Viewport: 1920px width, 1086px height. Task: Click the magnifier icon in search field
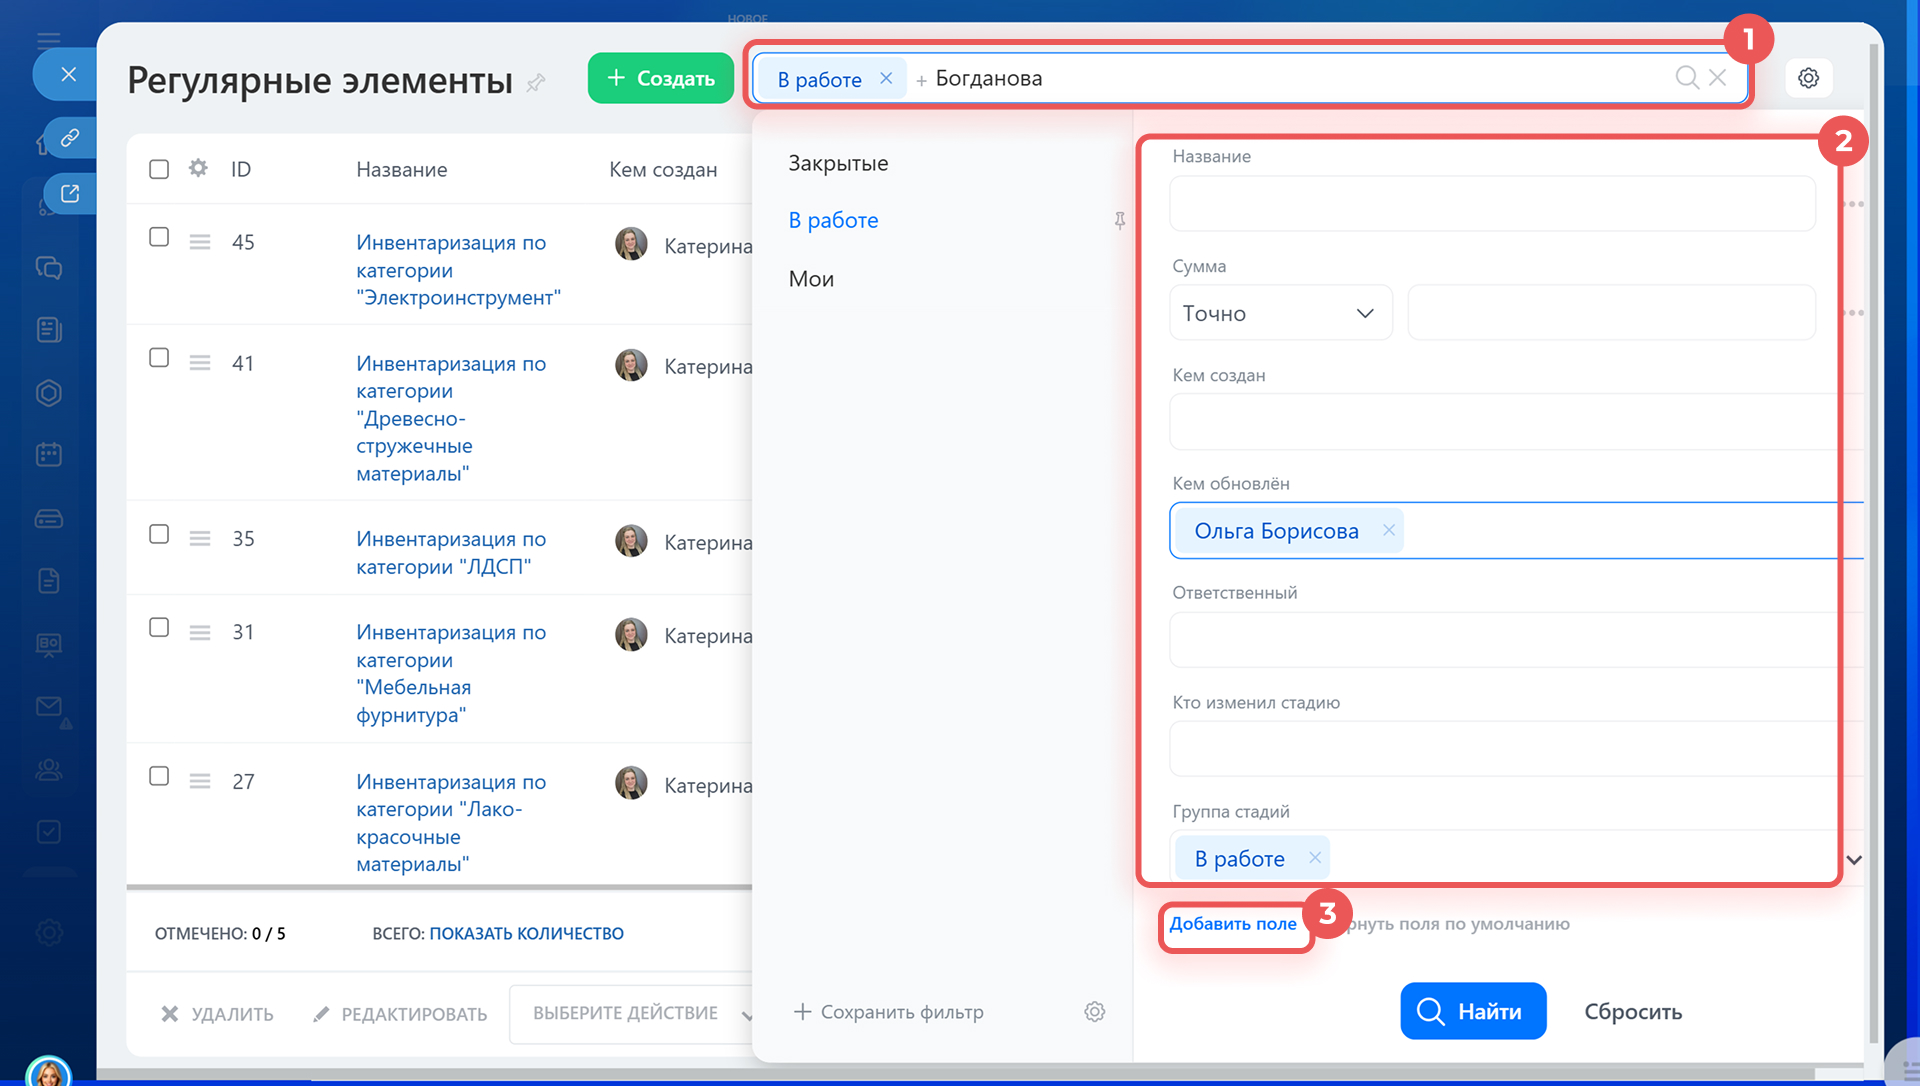[1686, 78]
